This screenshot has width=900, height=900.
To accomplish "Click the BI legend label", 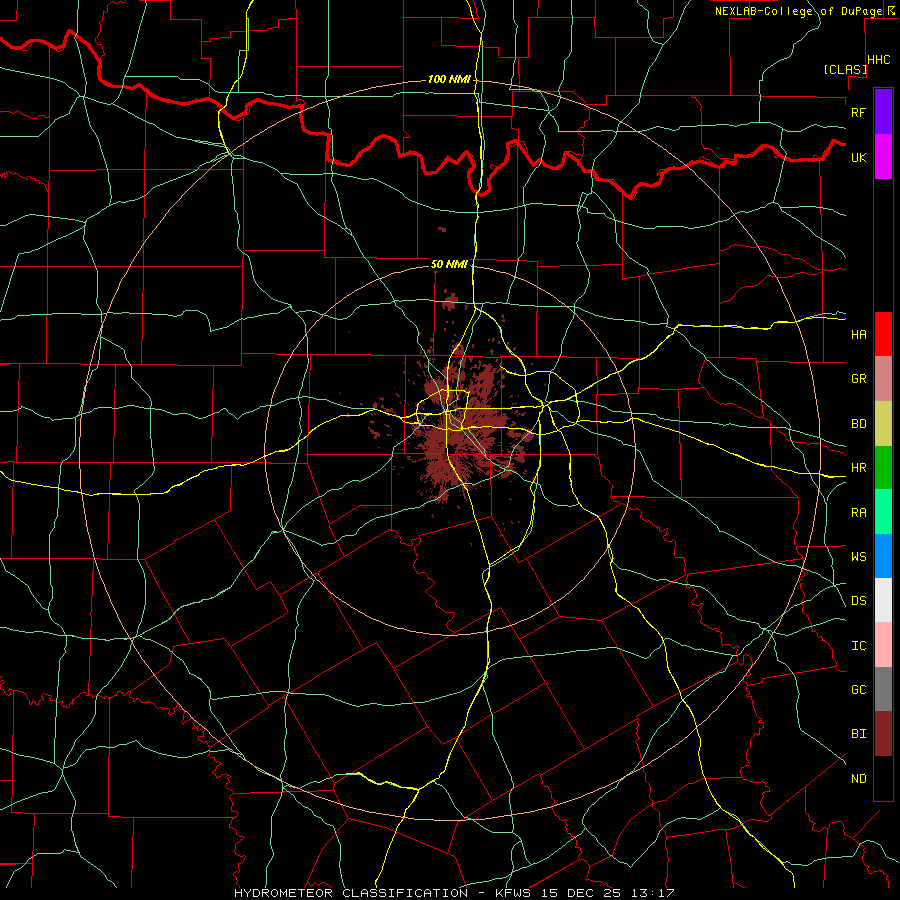I will pyautogui.click(x=858, y=734).
